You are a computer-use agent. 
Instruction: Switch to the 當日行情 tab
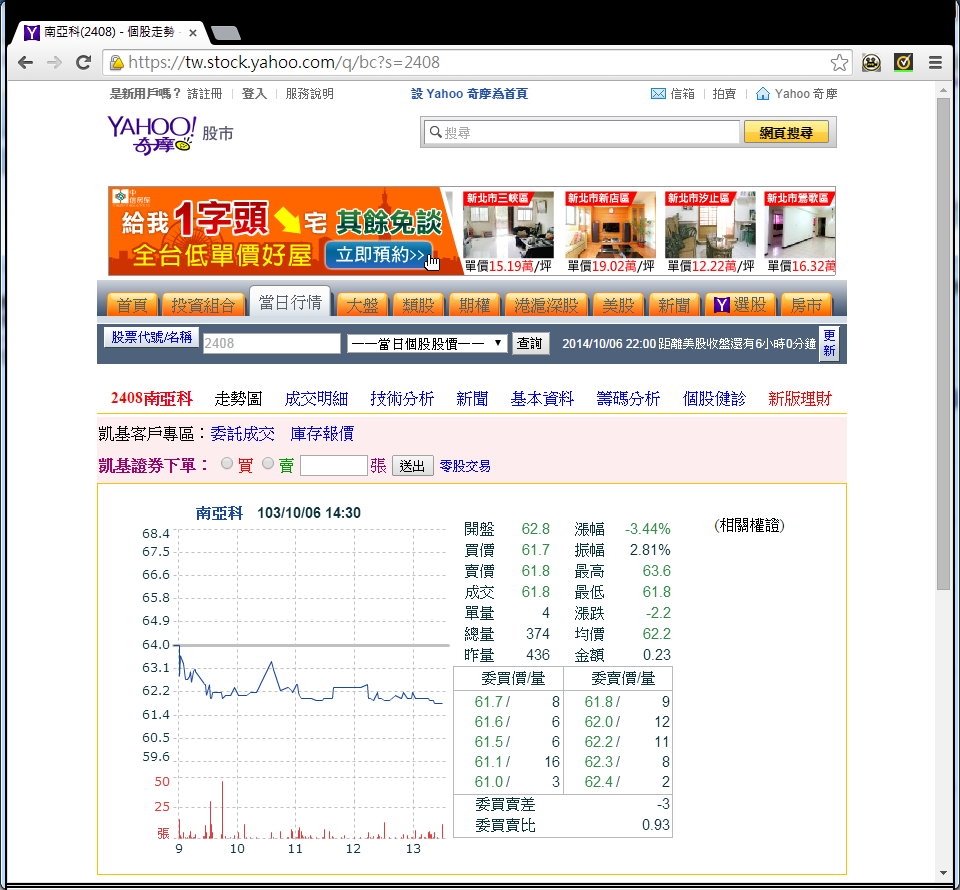click(290, 302)
